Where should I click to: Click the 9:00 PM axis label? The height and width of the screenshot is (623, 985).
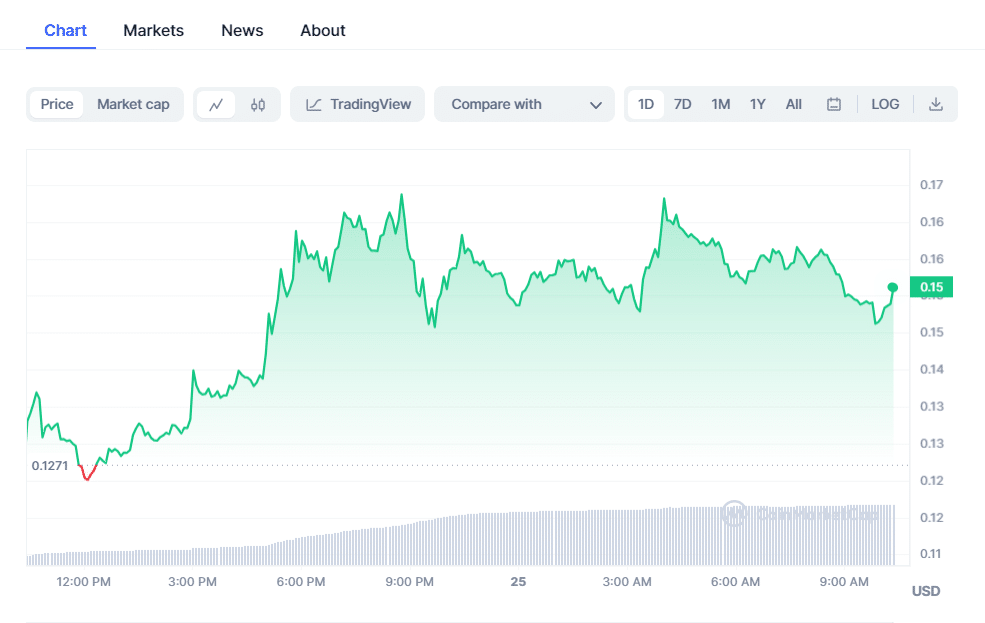(x=410, y=582)
